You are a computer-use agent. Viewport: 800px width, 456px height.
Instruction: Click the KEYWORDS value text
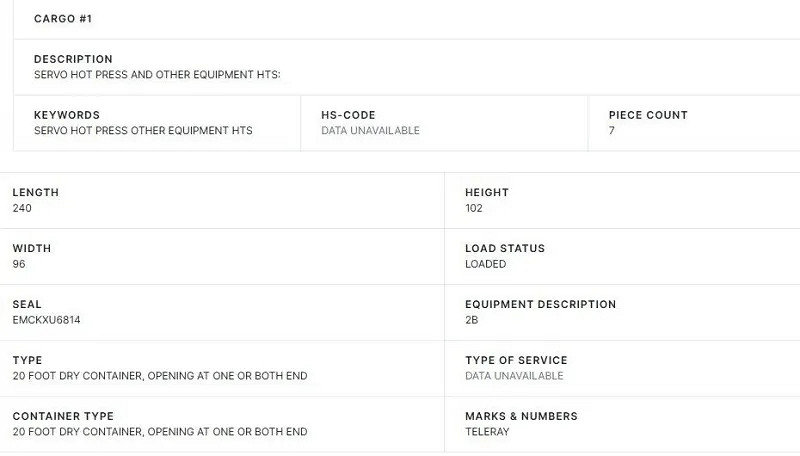click(x=143, y=130)
